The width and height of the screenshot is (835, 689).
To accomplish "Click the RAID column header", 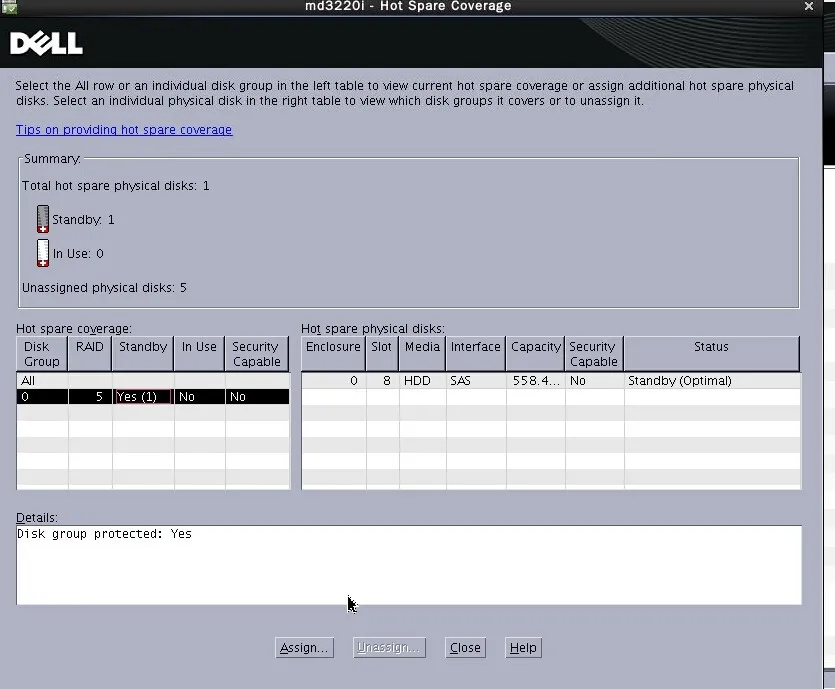I will 90,354.
